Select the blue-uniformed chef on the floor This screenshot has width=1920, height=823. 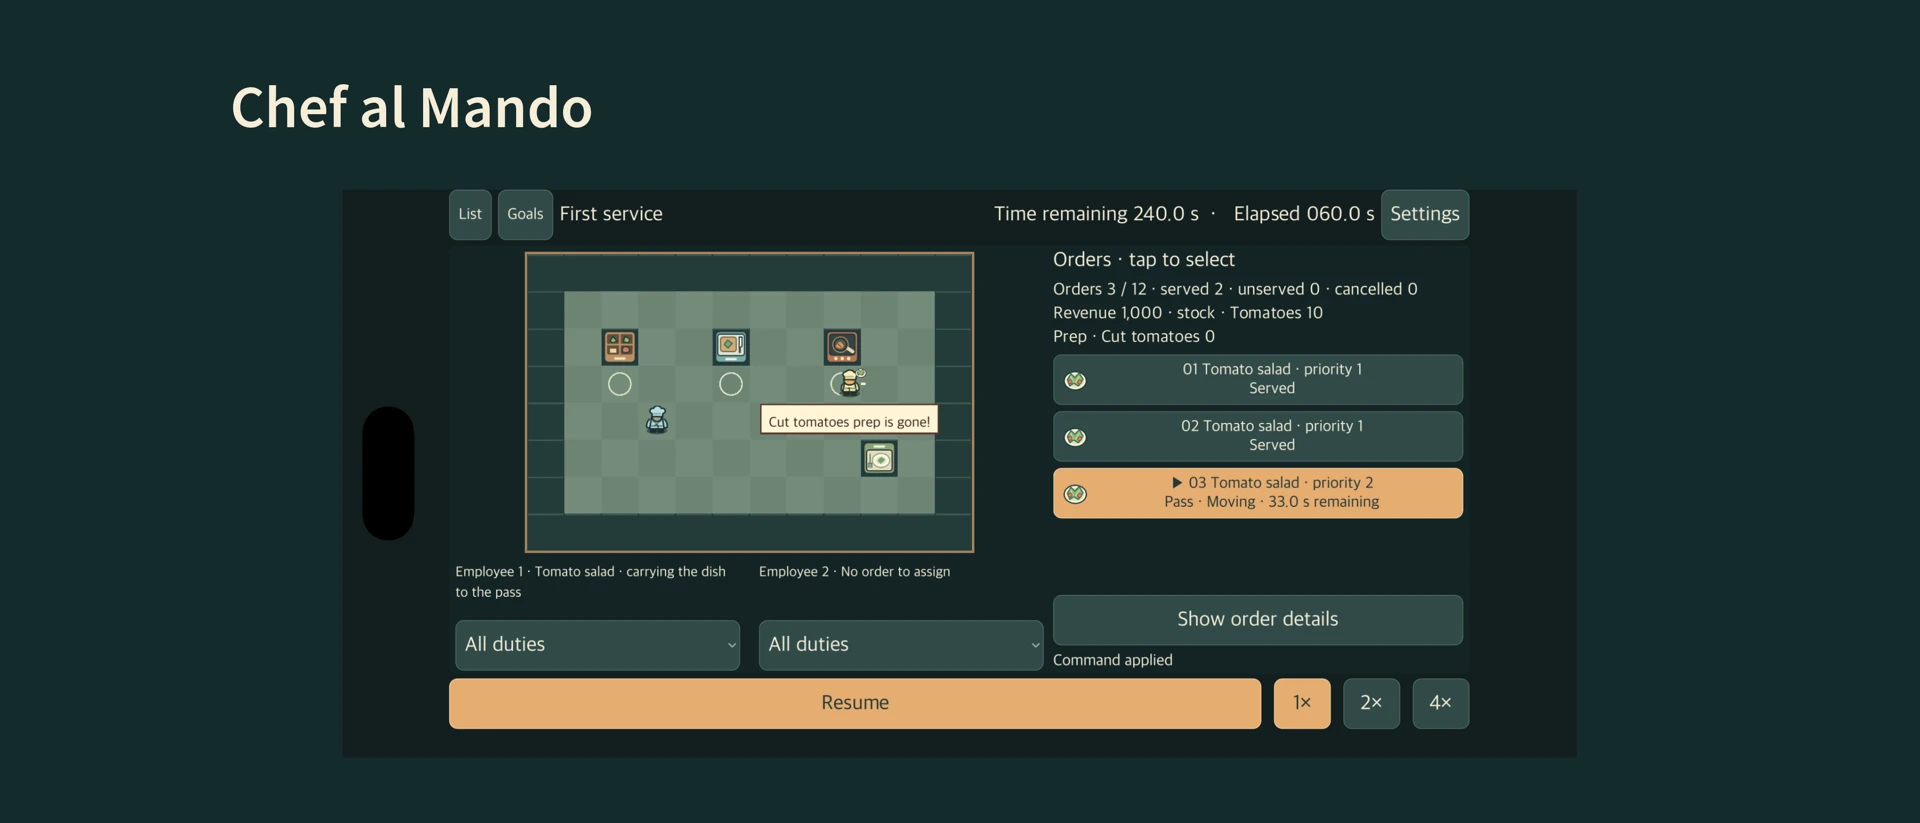(657, 419)
